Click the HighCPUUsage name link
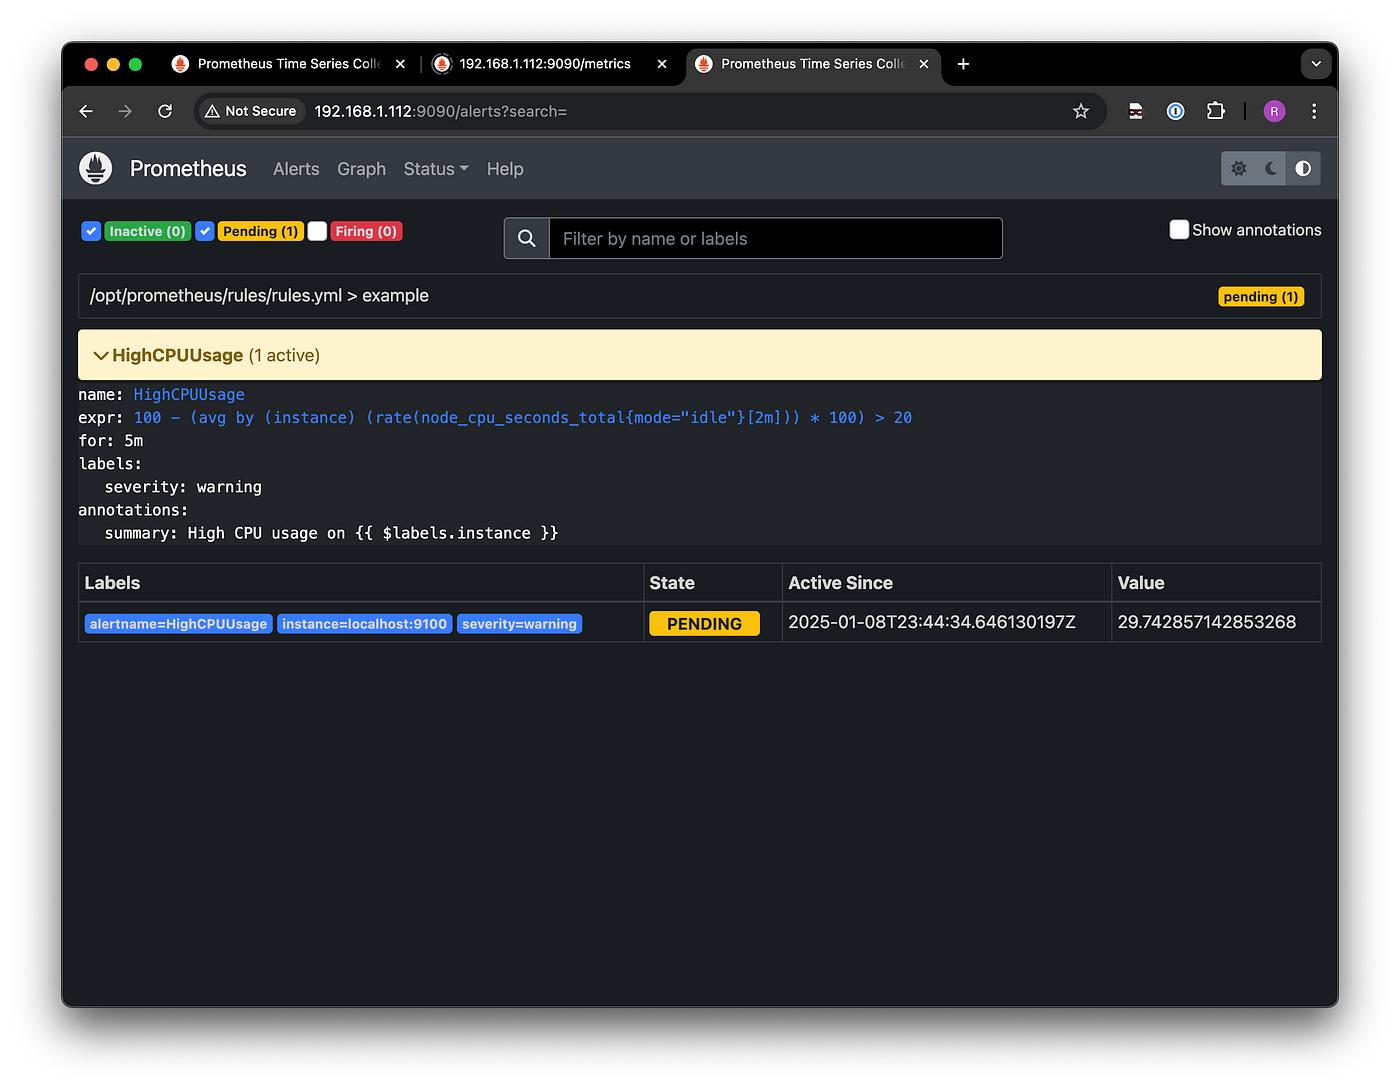This screenshot has height=1089, width=1400. point(189,395)
